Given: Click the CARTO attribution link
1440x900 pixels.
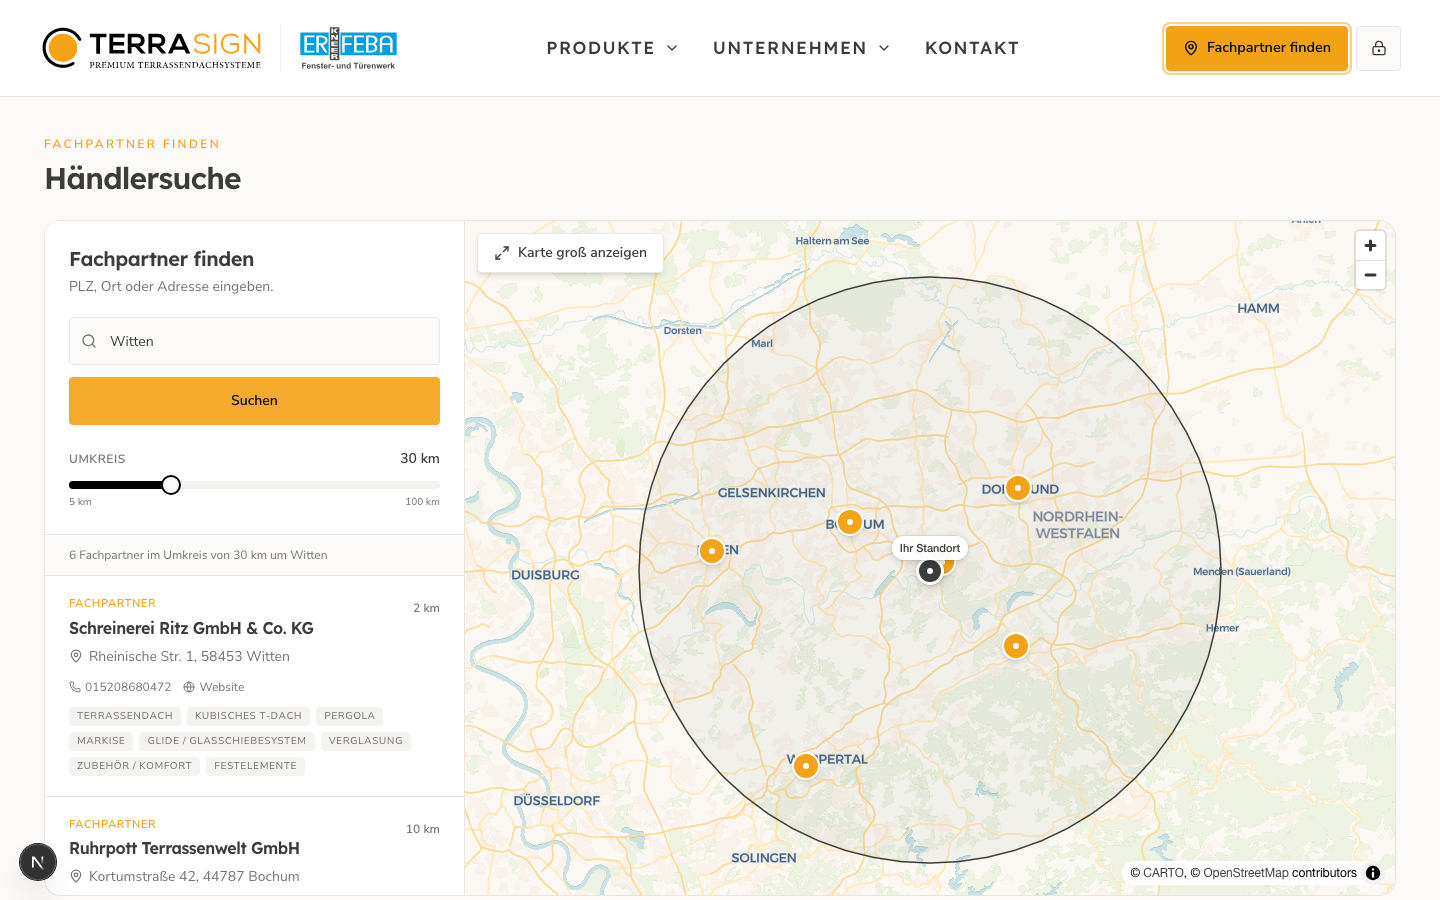Looking at the screenshot, I should point(1164,873).
